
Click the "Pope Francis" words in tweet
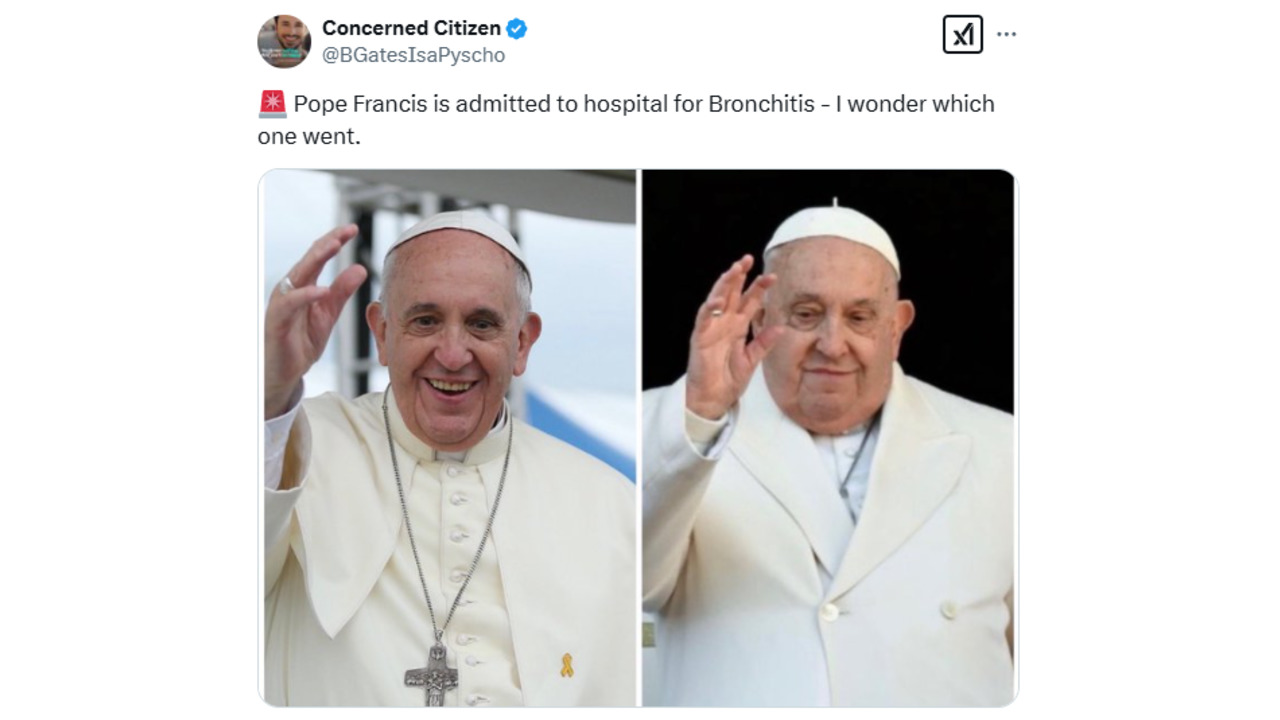click(x=360, y=104)
